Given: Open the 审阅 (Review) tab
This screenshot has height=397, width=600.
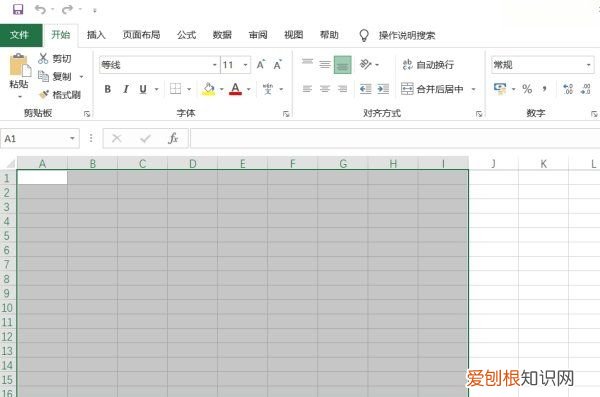Looking at the screenshot, I should (x=258, y=35).
